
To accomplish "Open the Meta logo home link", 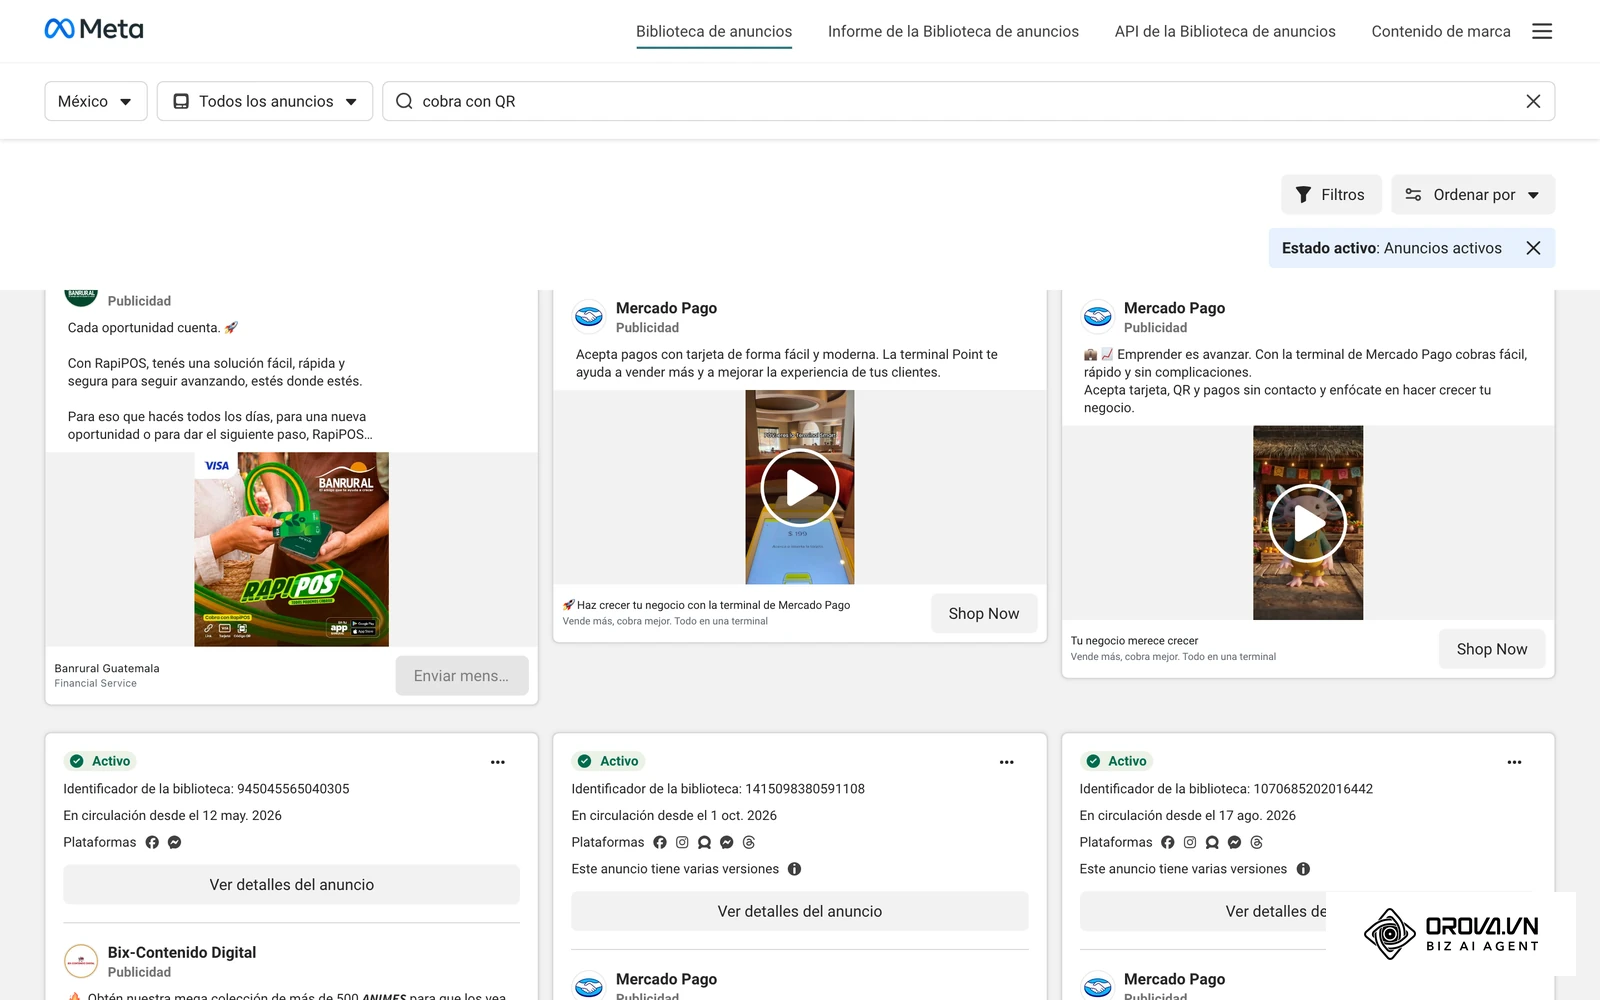I will 94,29.
